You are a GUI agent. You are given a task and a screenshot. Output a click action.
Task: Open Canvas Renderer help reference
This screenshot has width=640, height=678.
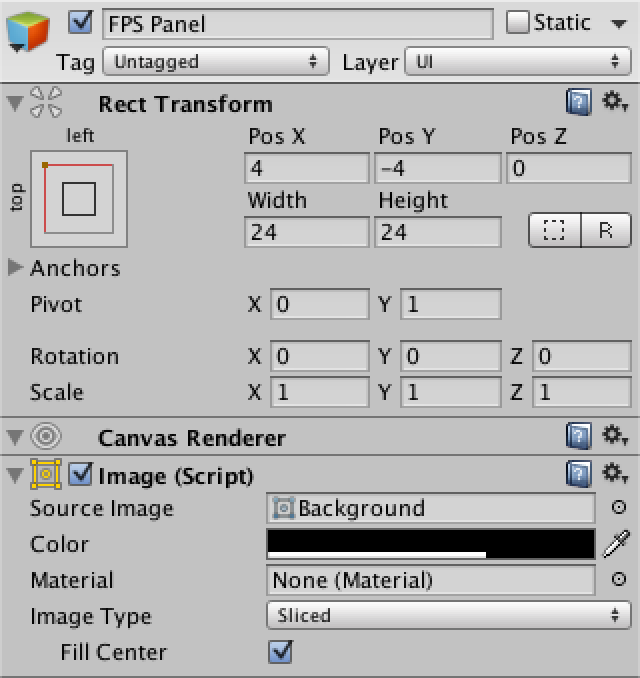578,437
